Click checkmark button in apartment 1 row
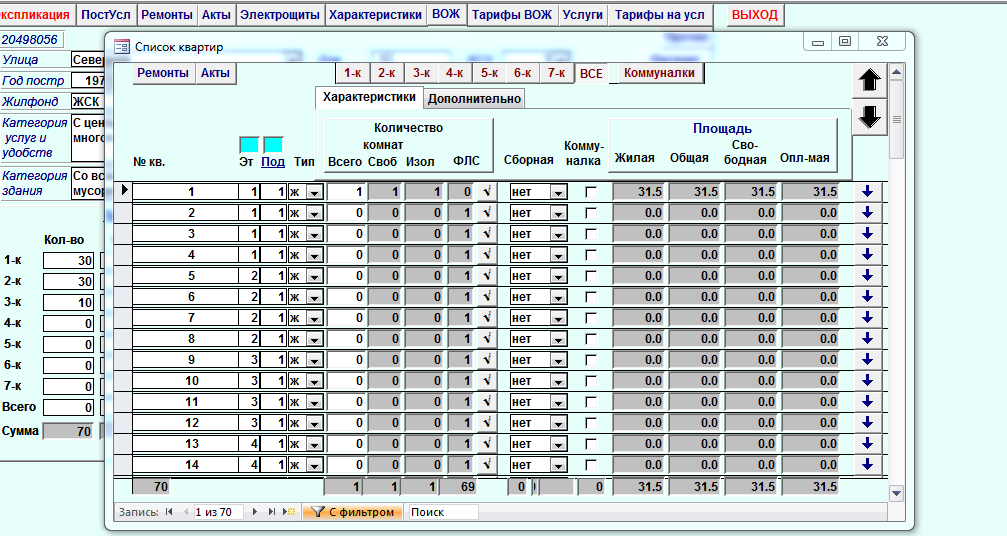This screenshot has width=1007, height=536. [x=486, y=191]
